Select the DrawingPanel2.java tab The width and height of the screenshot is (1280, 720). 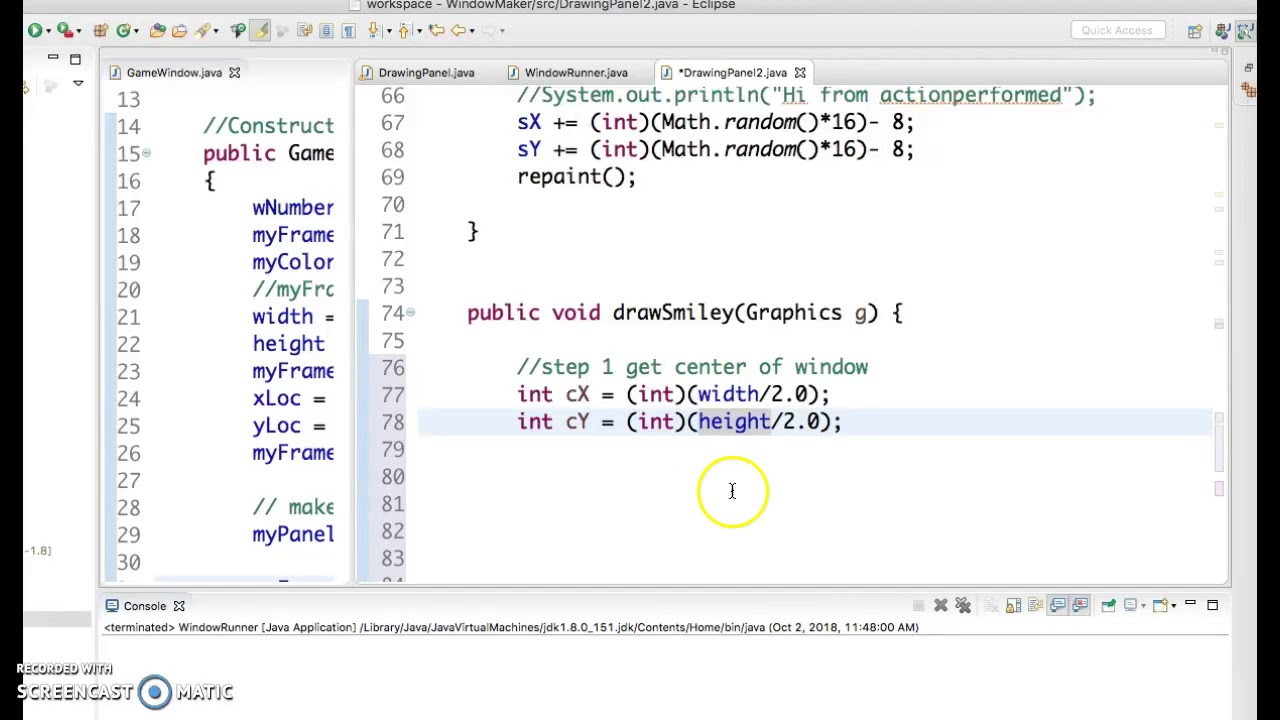(x=732, y=72)
